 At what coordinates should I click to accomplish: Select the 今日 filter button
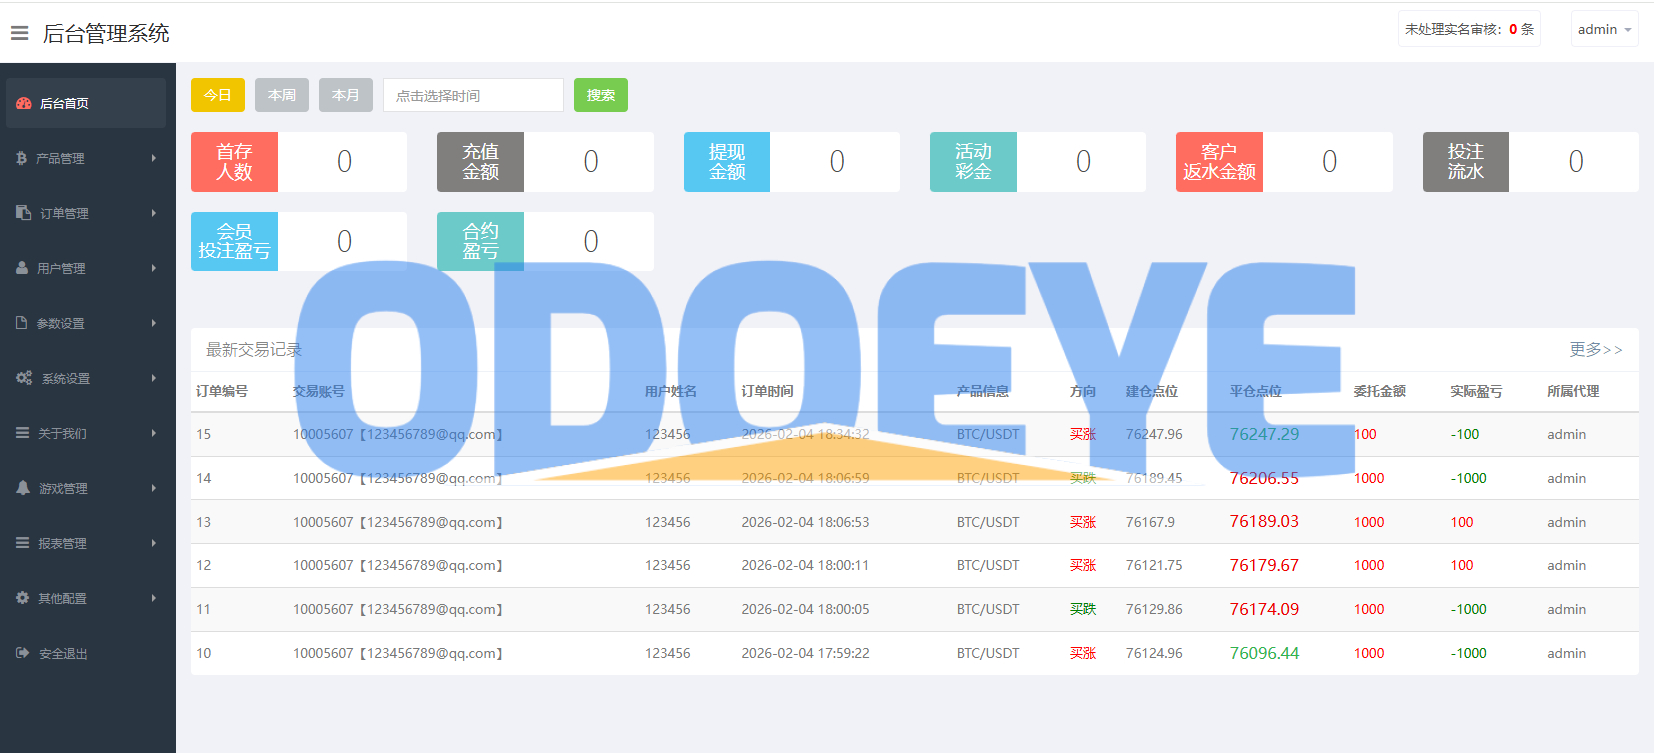[x=218, y=95]
